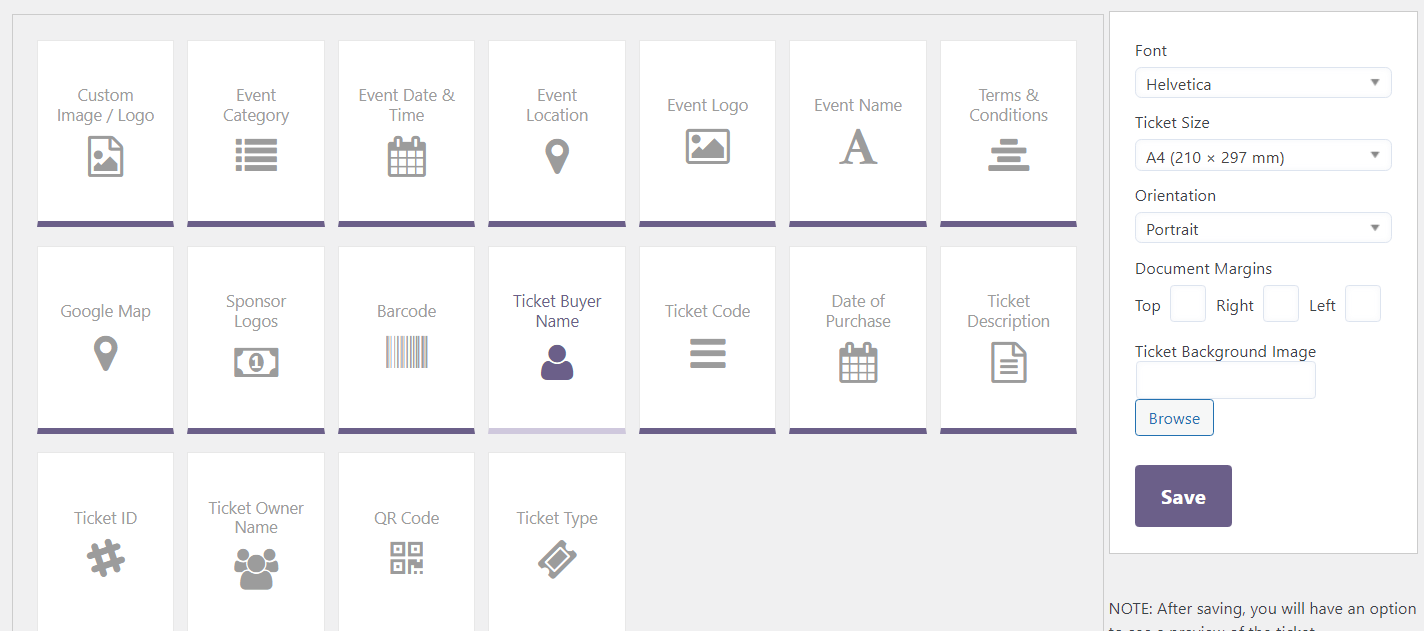This screenshot has width=1424, height=631.
Task: Choose the Ticket ID hash icon
Action: click(105, 558)
